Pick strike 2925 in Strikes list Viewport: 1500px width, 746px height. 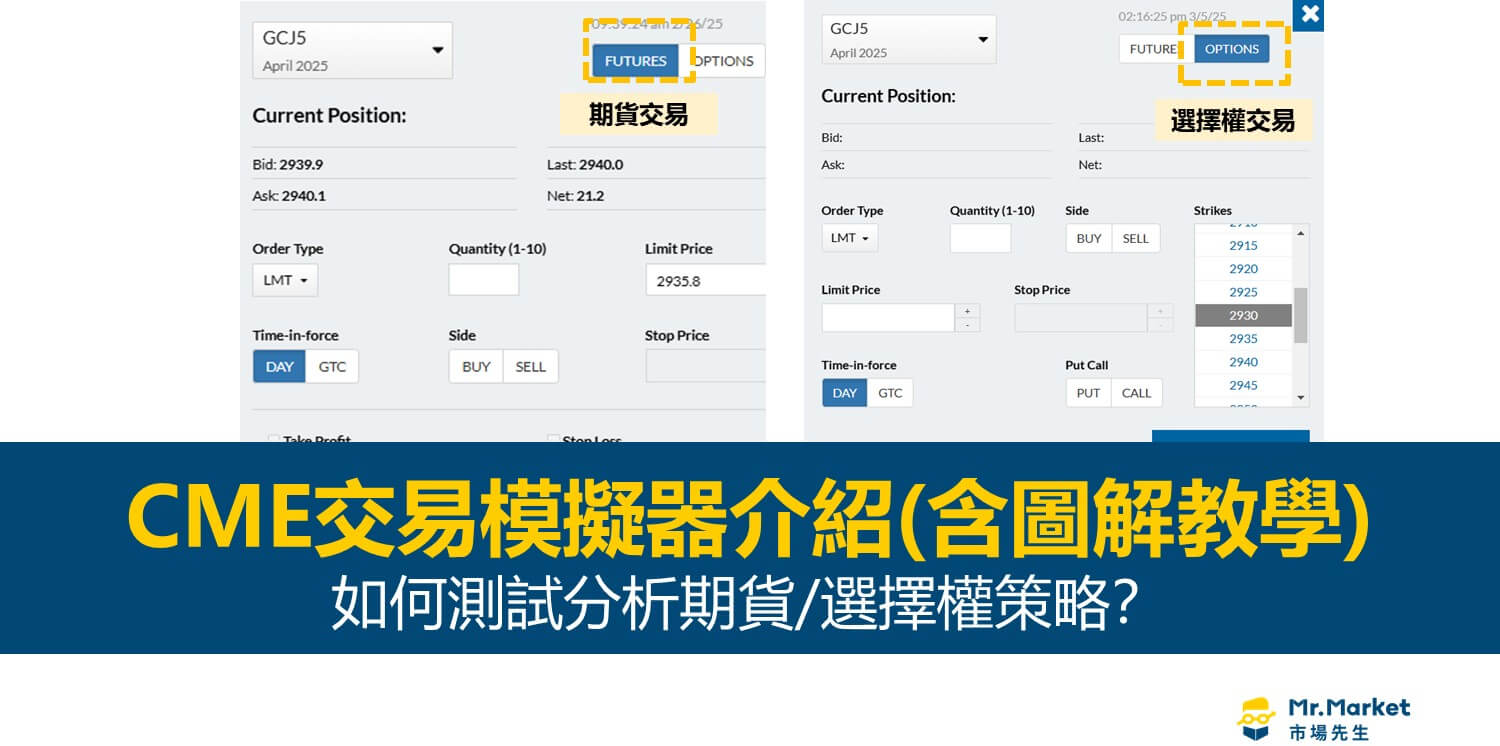1243,292
